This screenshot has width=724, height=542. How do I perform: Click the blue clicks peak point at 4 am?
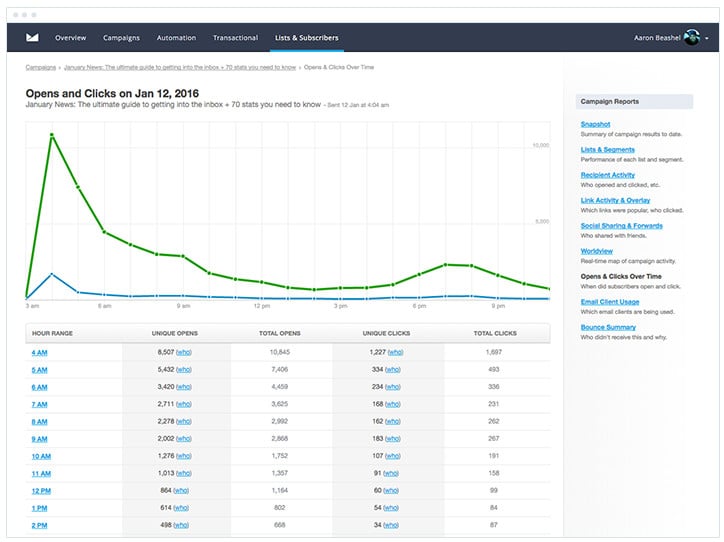pyautogui.click(x=52, y=274)
